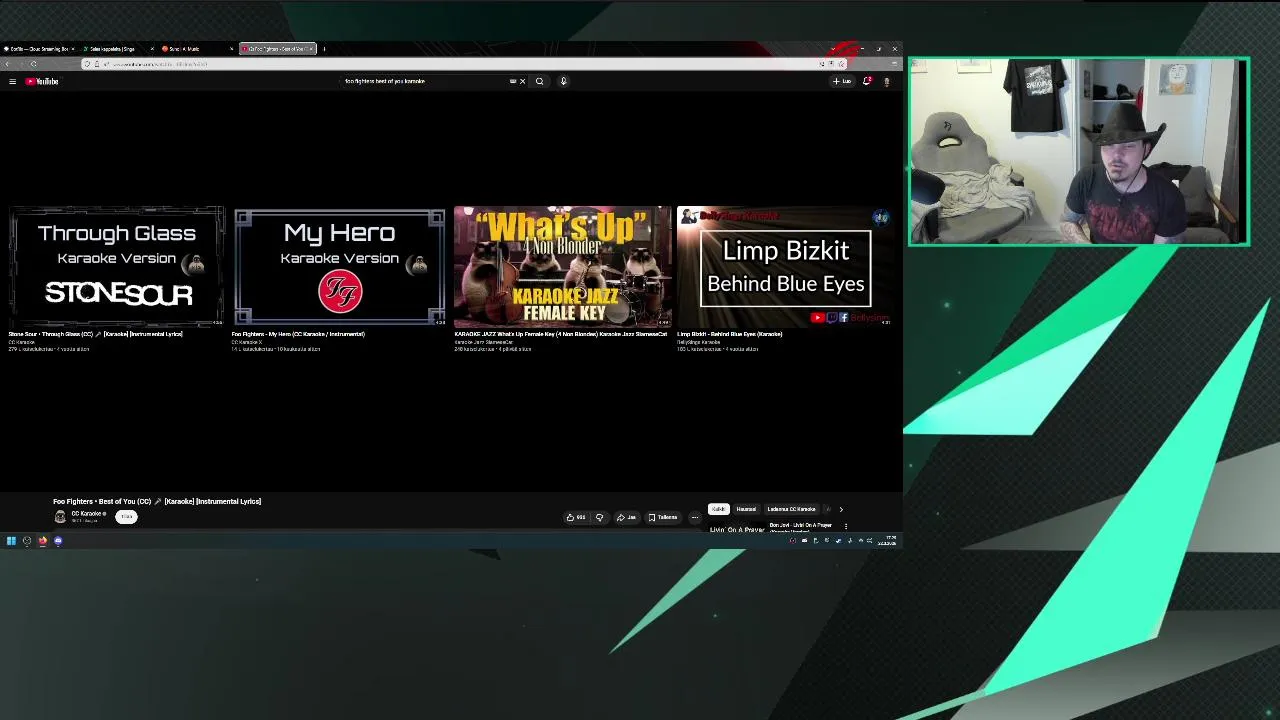Image resolution: width=1280 pixels, height=720 pixels.
Task: Open the KARAOKE JAZZ What's Up video title
Action: click(561, 334)
